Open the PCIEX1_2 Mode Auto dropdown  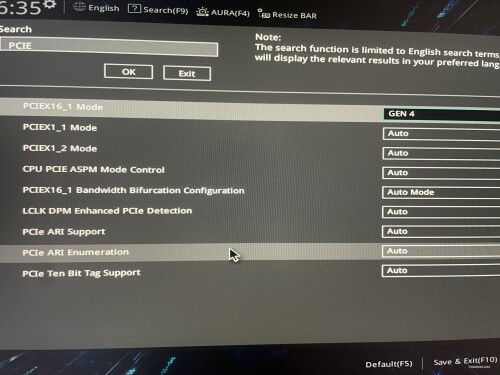click(441, 153)
